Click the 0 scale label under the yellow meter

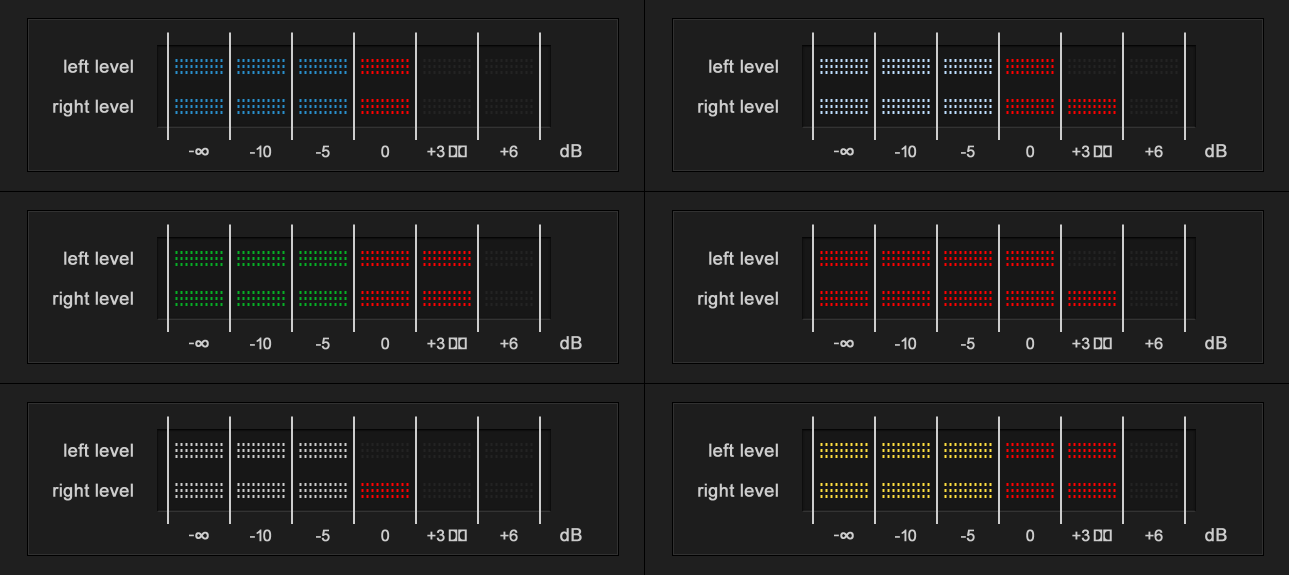pos(1030,536)
